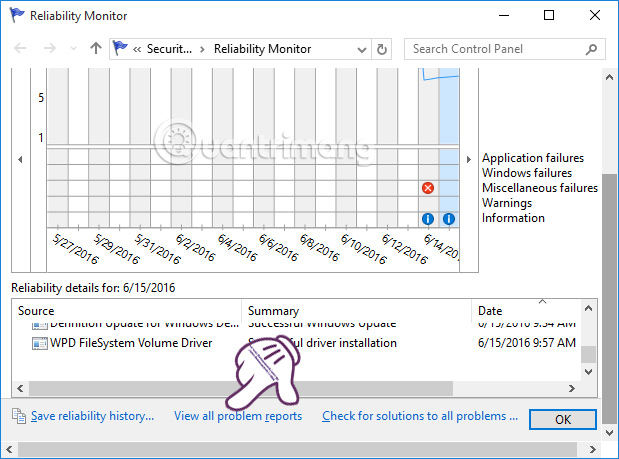Click the save reliability history document icon
This screenshot has height=459, width=619.
click(19, 416)
